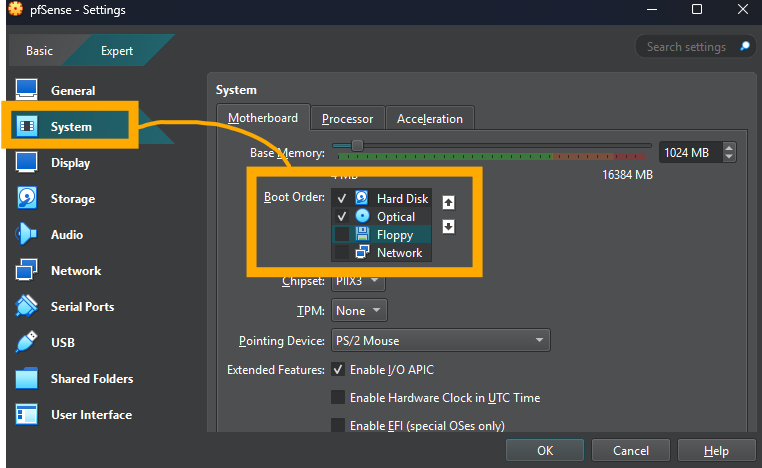Click the Network icon in boot order list
Screen dimensions: 762x468
point(362,252)
